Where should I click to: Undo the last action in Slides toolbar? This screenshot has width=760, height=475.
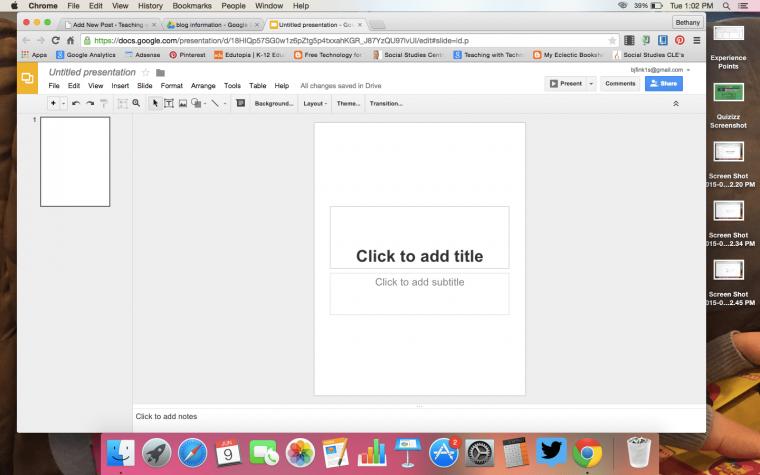coord(76,103)
